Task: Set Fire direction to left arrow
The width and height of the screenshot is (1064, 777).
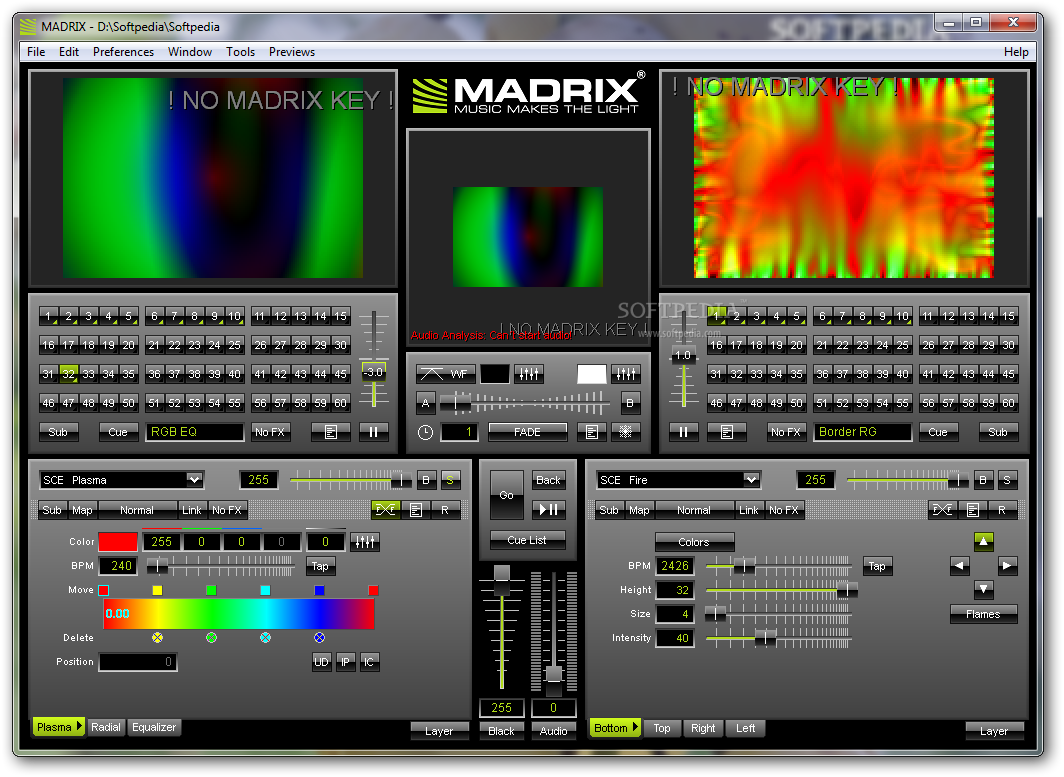Action: point(960,565)
